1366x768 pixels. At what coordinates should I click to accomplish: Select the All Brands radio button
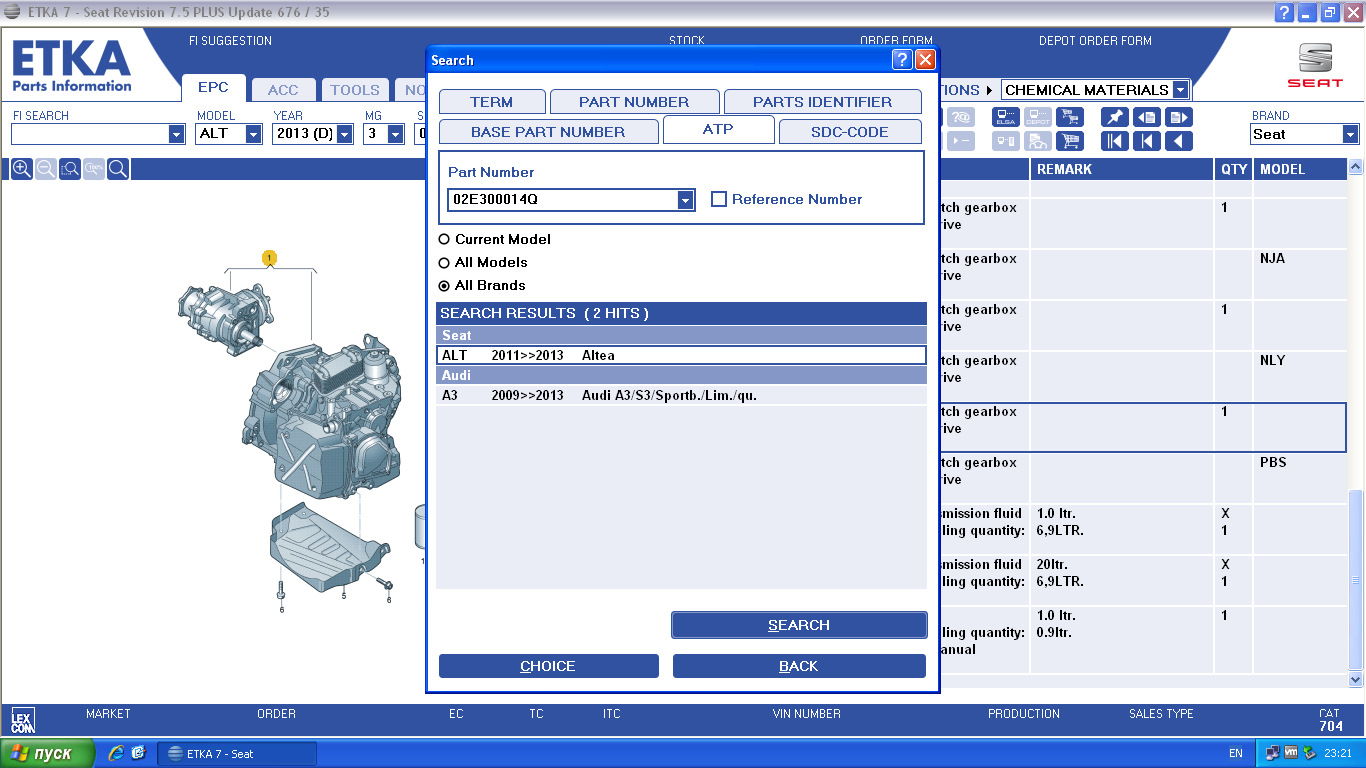444,286
